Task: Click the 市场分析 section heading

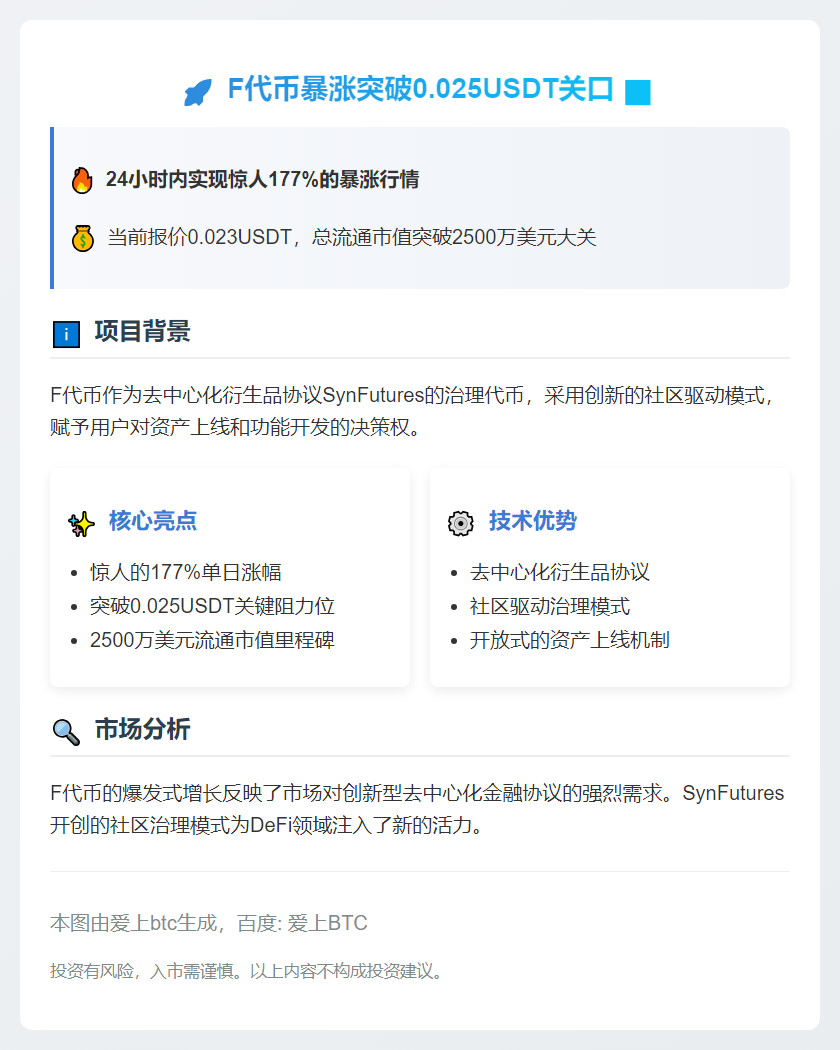Action: point(142,729)
